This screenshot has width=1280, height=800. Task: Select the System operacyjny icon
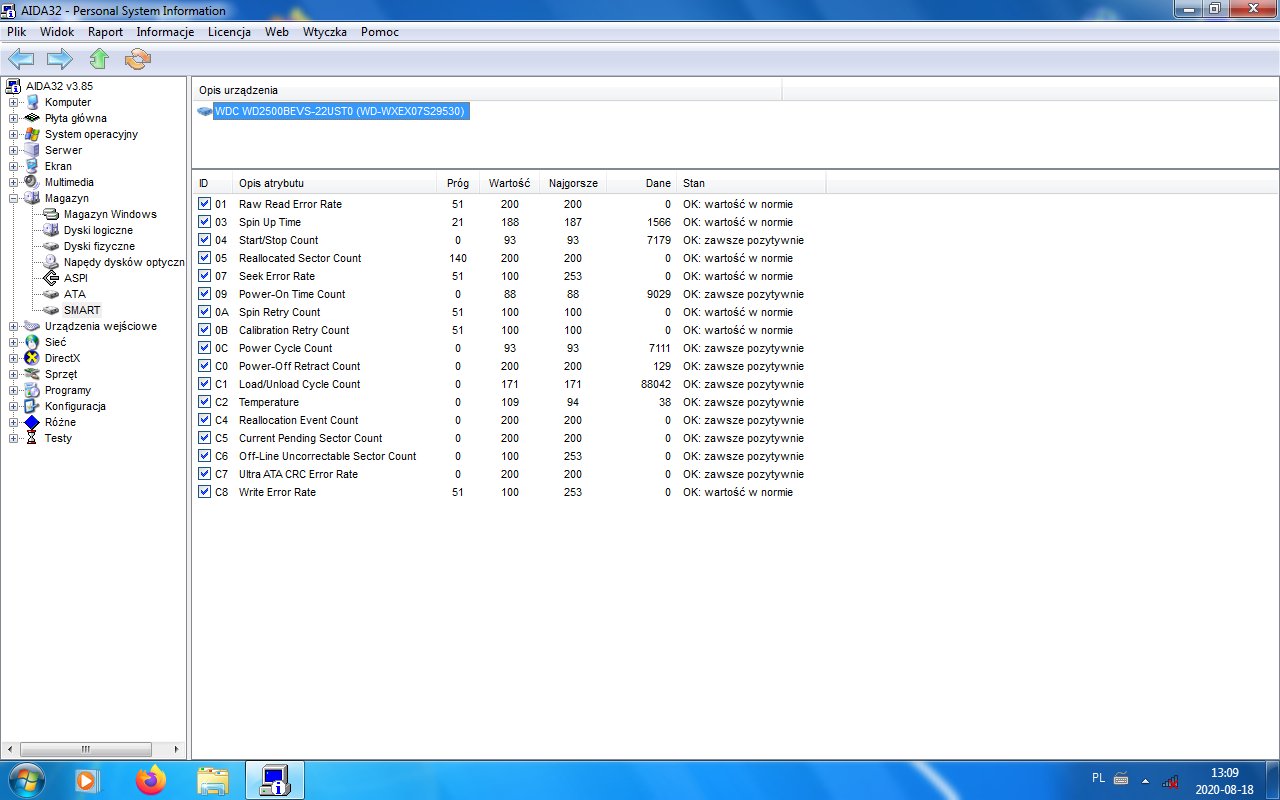[32, 134]
